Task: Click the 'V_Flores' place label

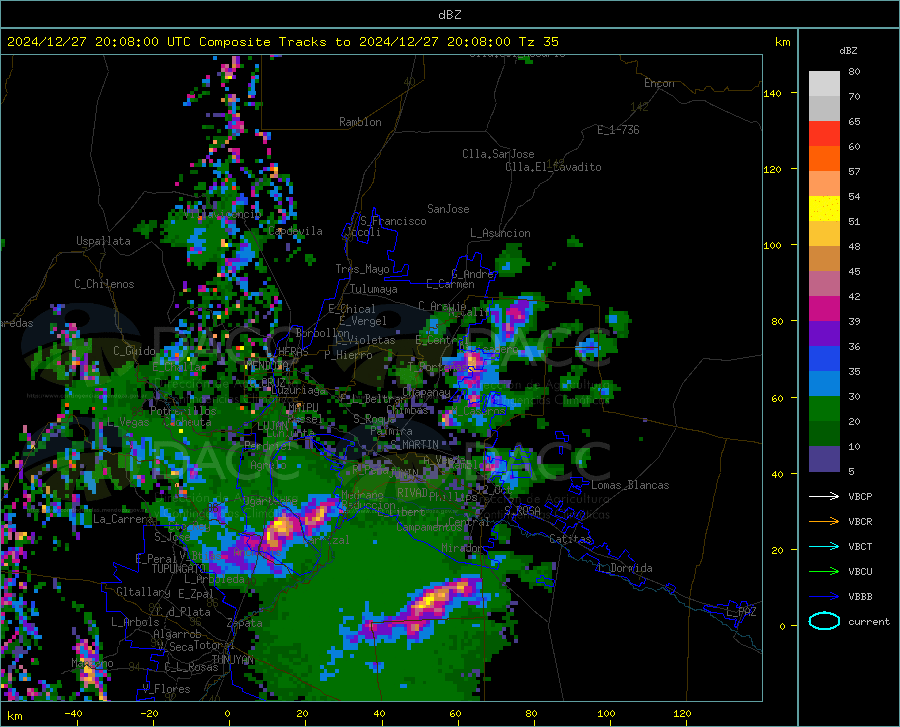Action: pyautogui.click(x=166, y=689)
